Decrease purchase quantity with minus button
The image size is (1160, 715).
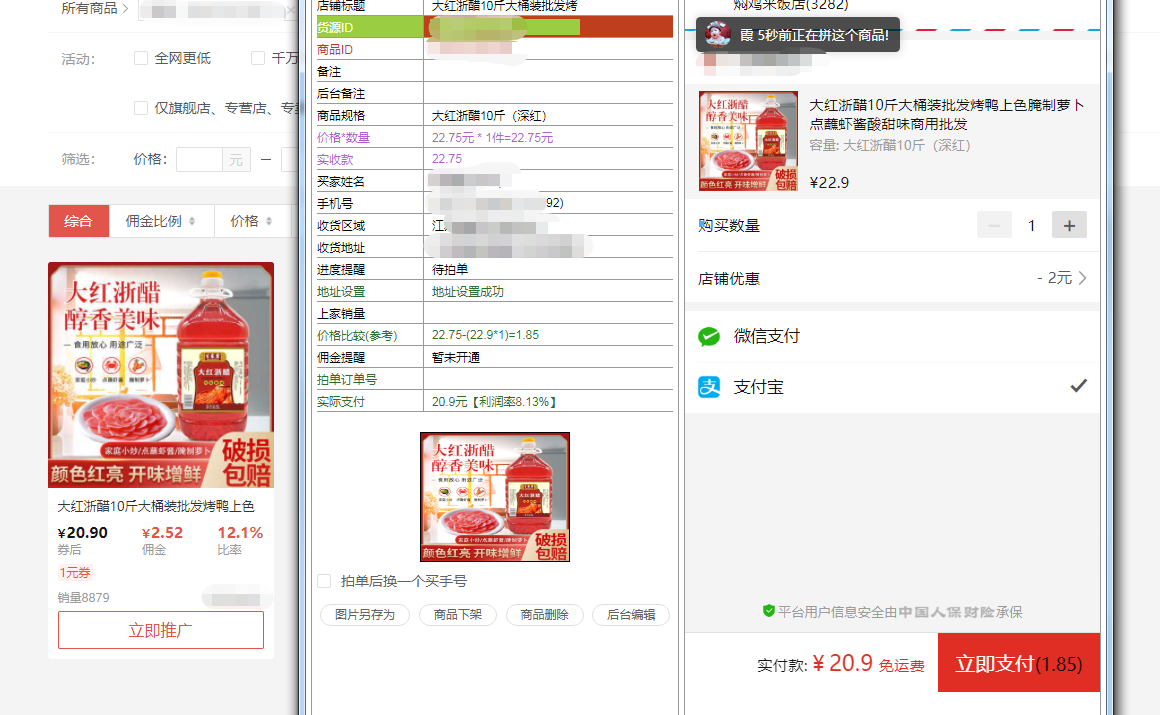click(994, 225)
